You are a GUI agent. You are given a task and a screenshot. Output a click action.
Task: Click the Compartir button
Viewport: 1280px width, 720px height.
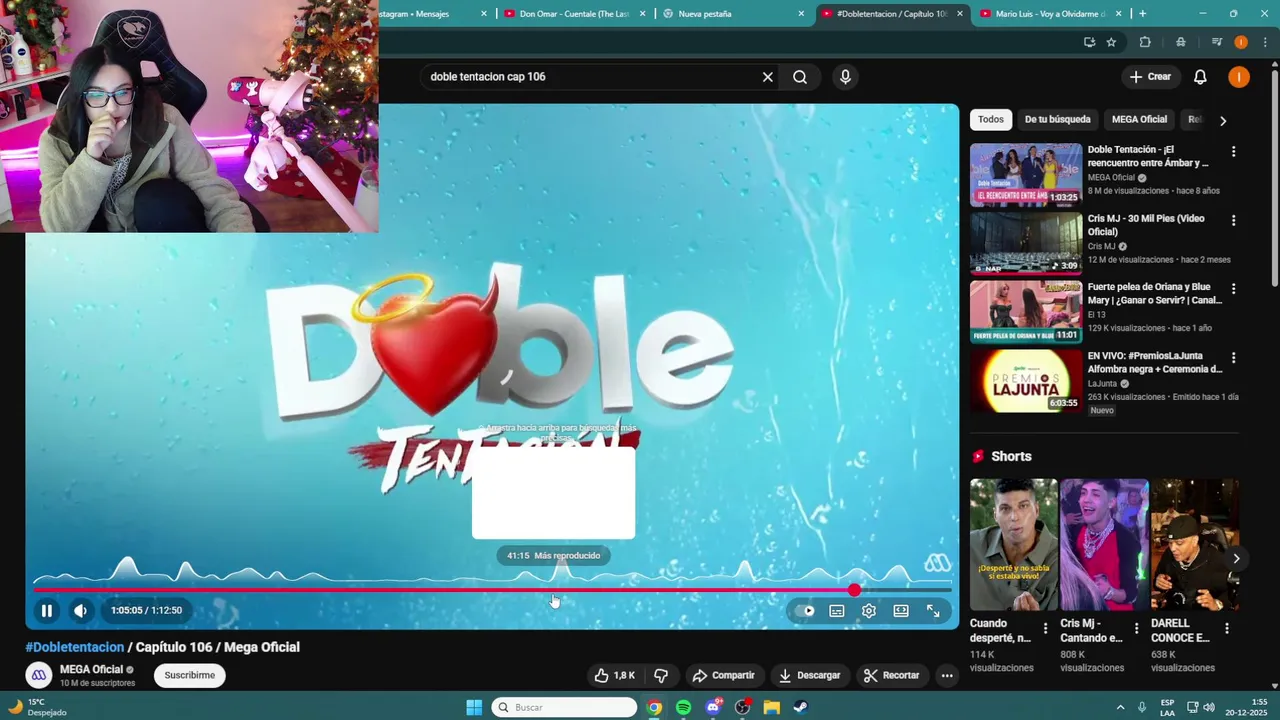coord(724,675)
